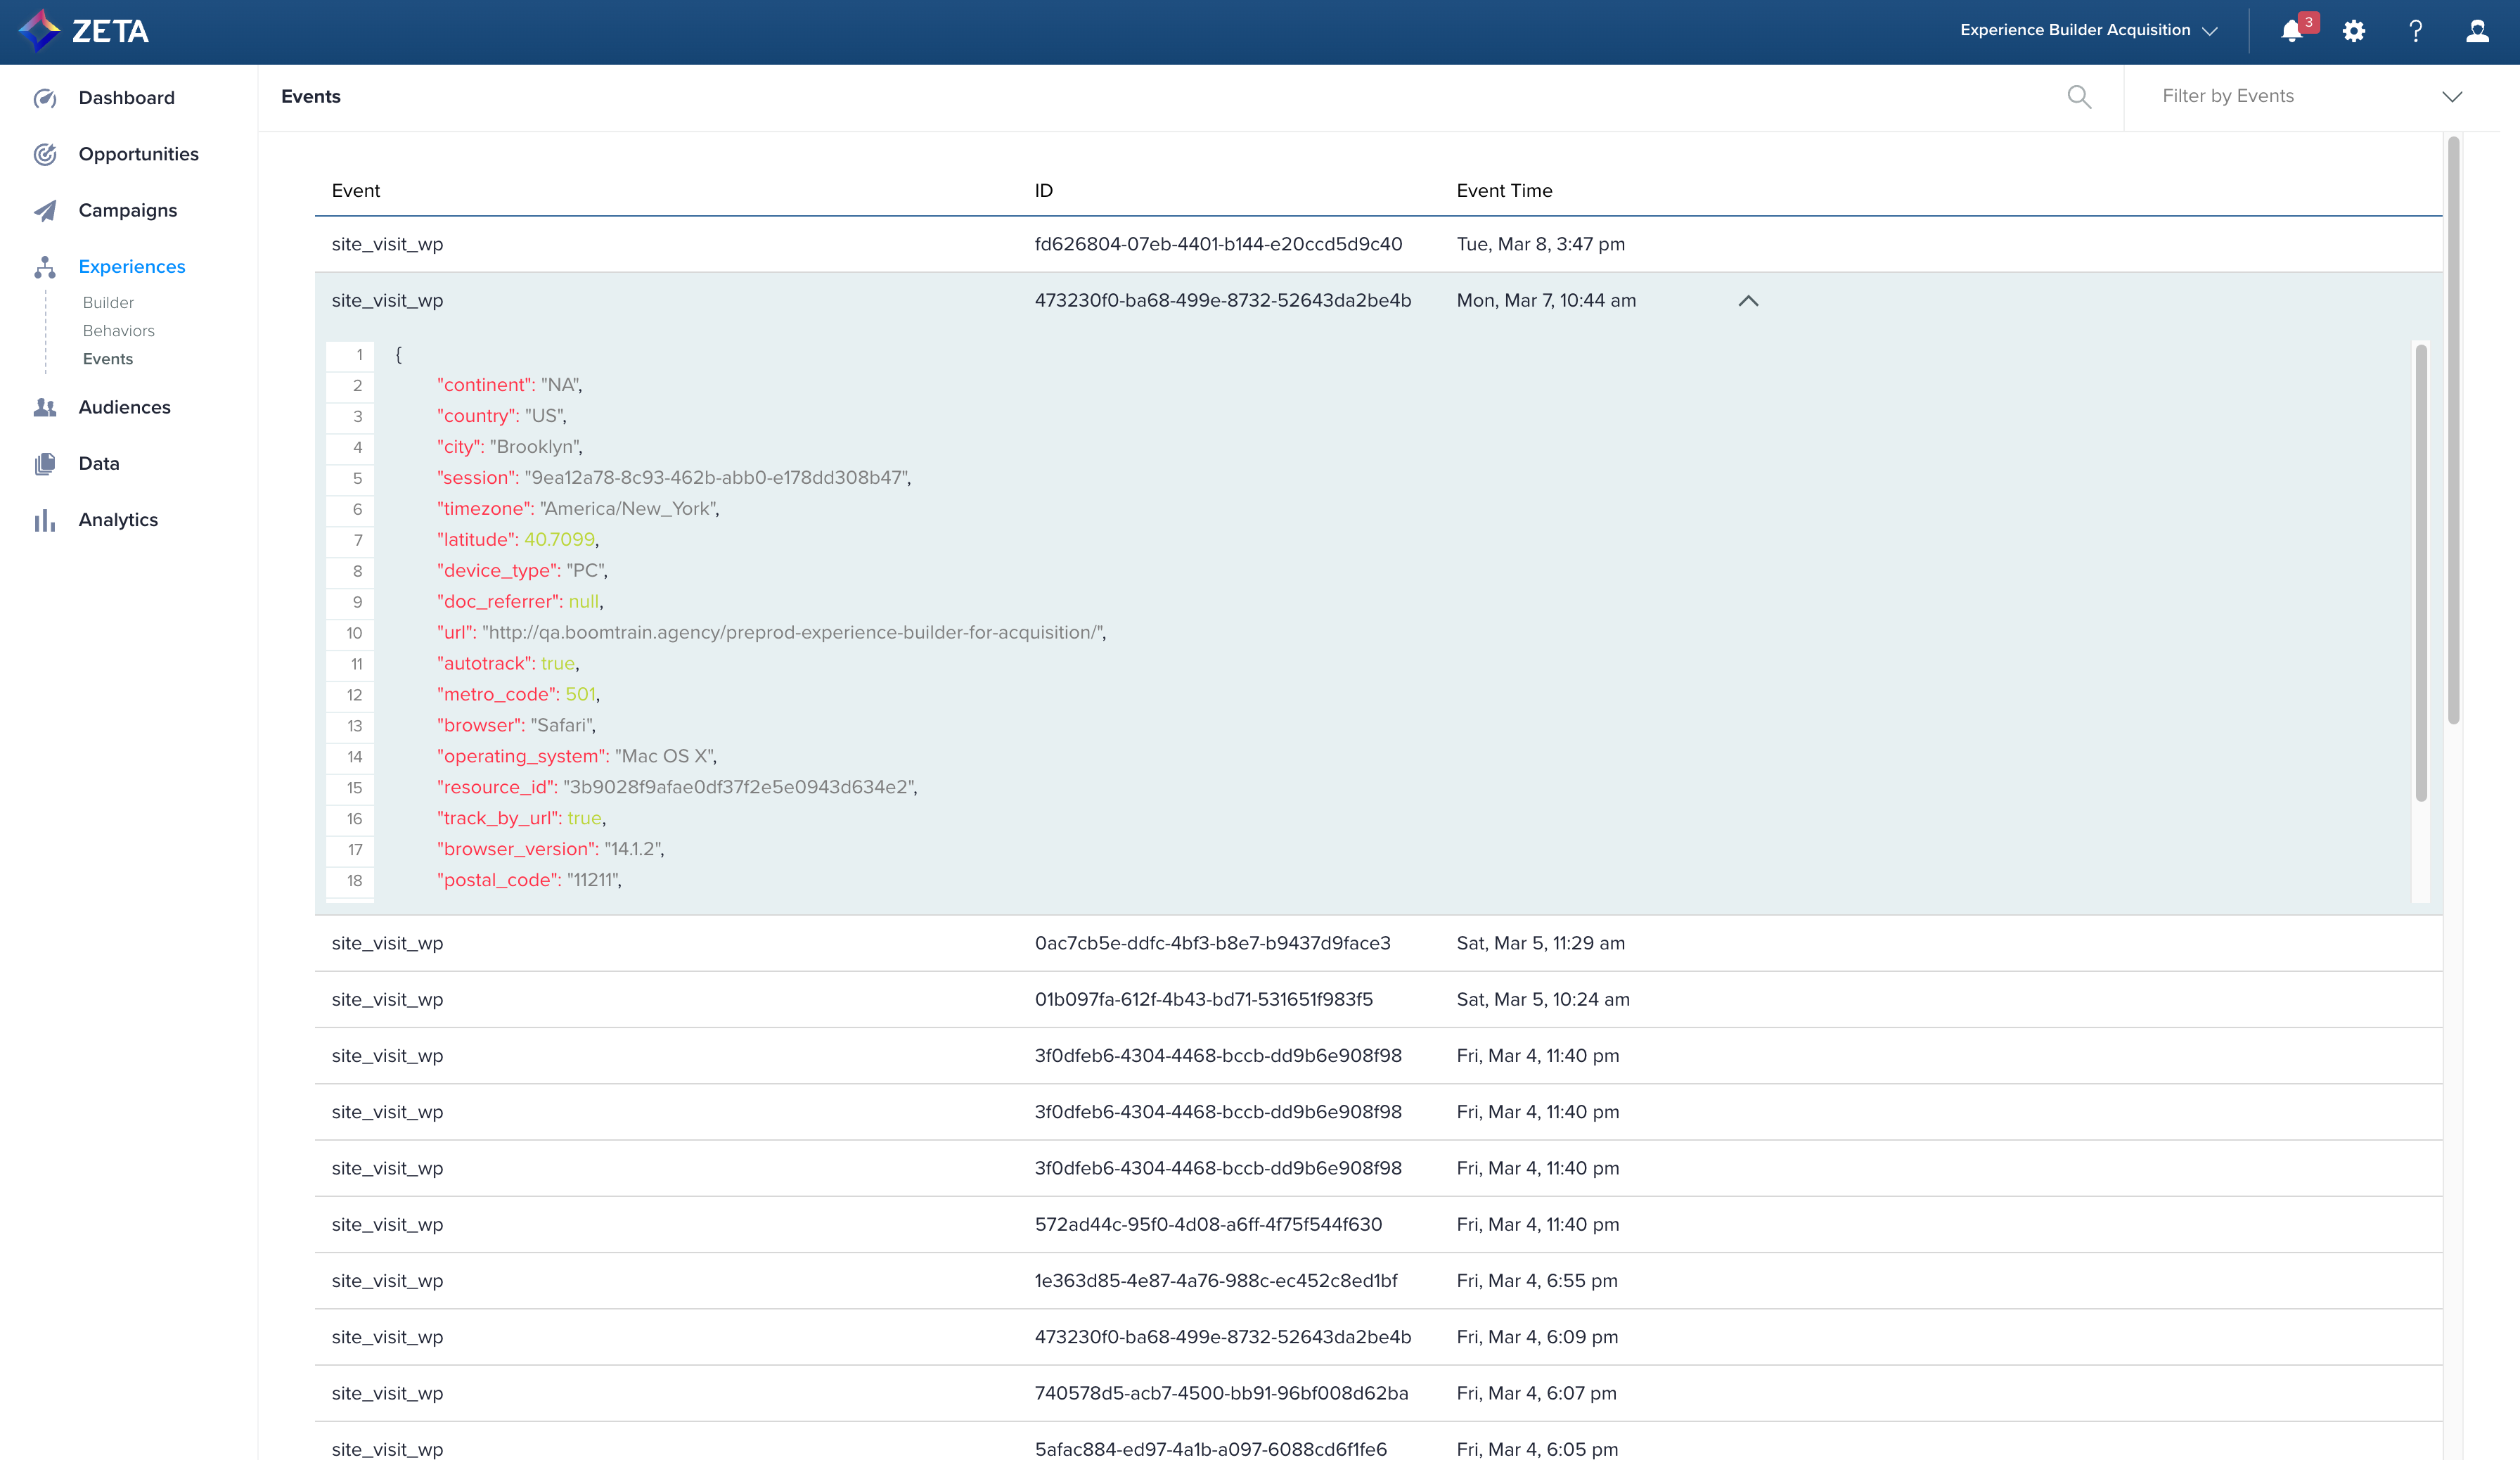Image resolution: width=2520 pixels, height=1460 pixels.
Task: Click the search magnifier icon in Events
Action: coord(2079,97)
